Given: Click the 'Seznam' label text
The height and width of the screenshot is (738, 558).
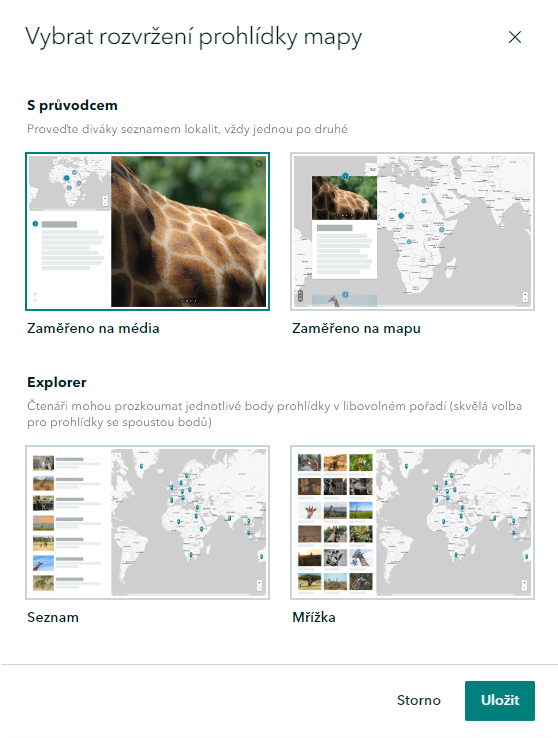Looking at the screenshot, I should [x=53, y=617].
